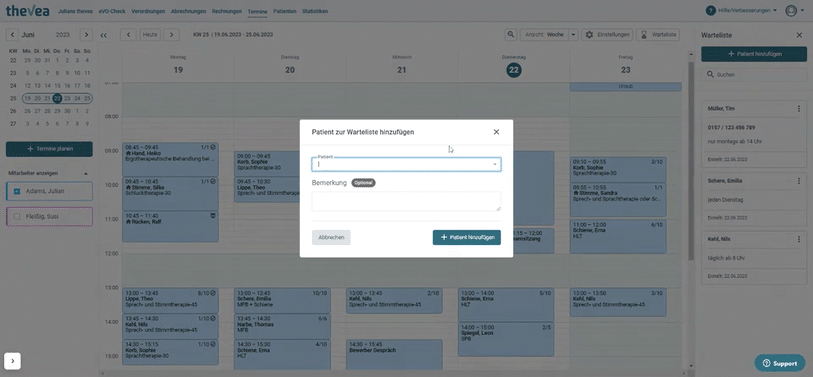Click the theVea logo
This screenshot has width=813, height=377.
coord(27,10)
